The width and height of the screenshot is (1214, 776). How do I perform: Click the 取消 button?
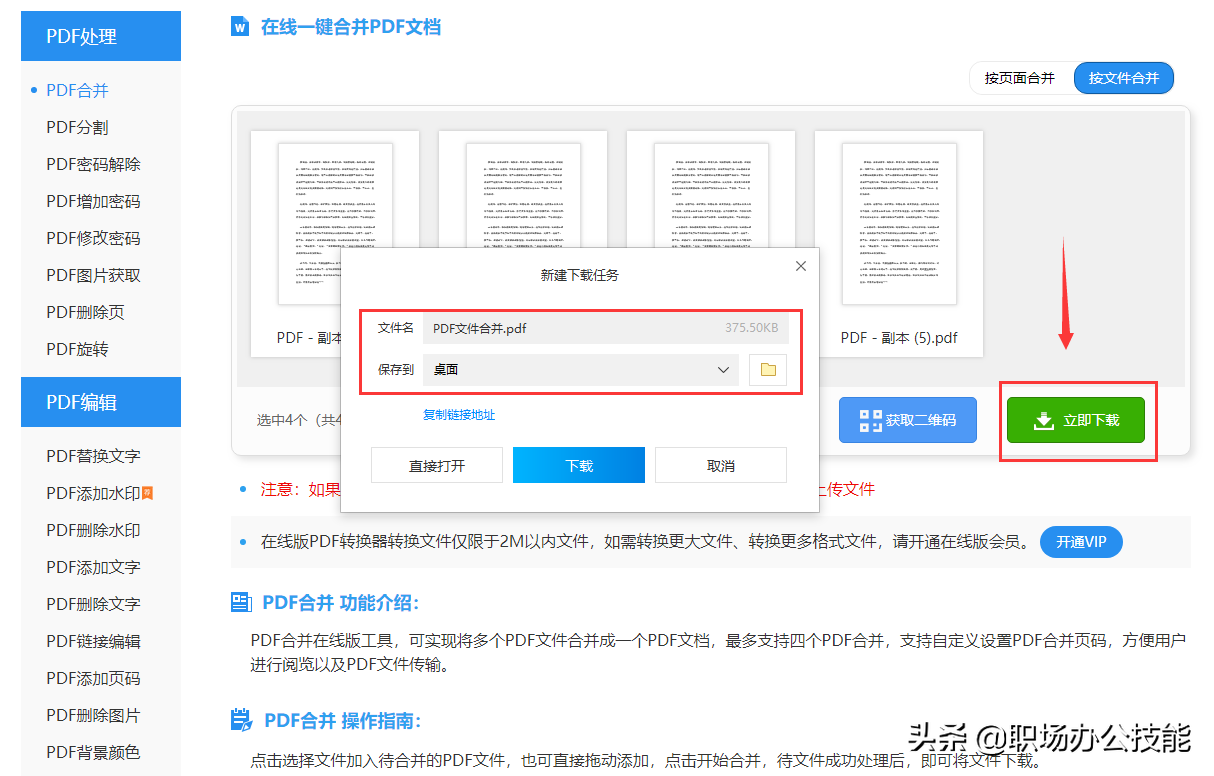pos(721,466)
